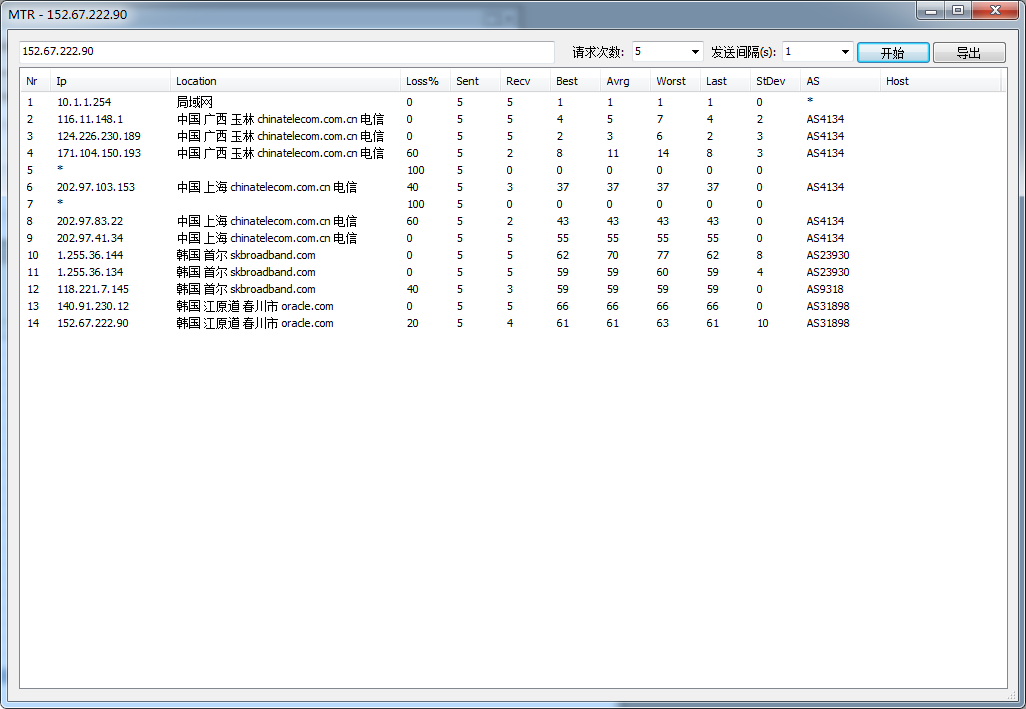Click 中国 上海 location in hop 9 row
1026x709 pixels.
click(x=267, y=238)
